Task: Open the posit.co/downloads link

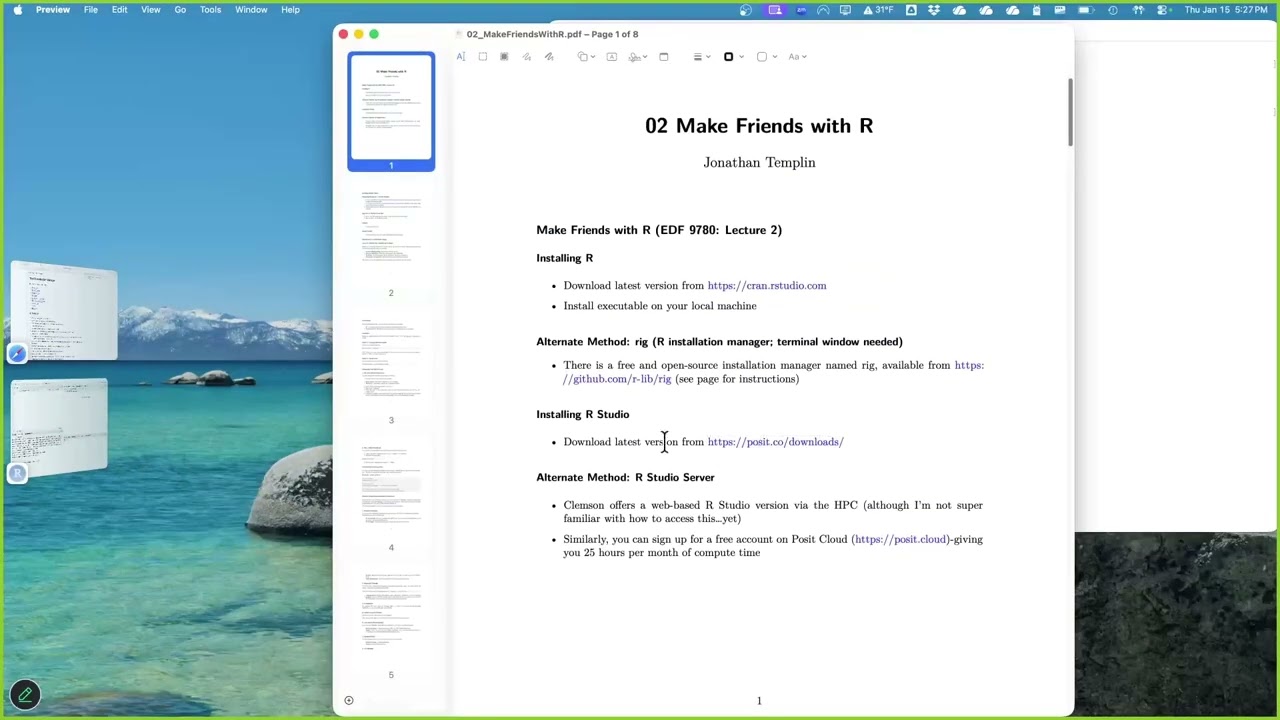Action: tap(776, 442)
